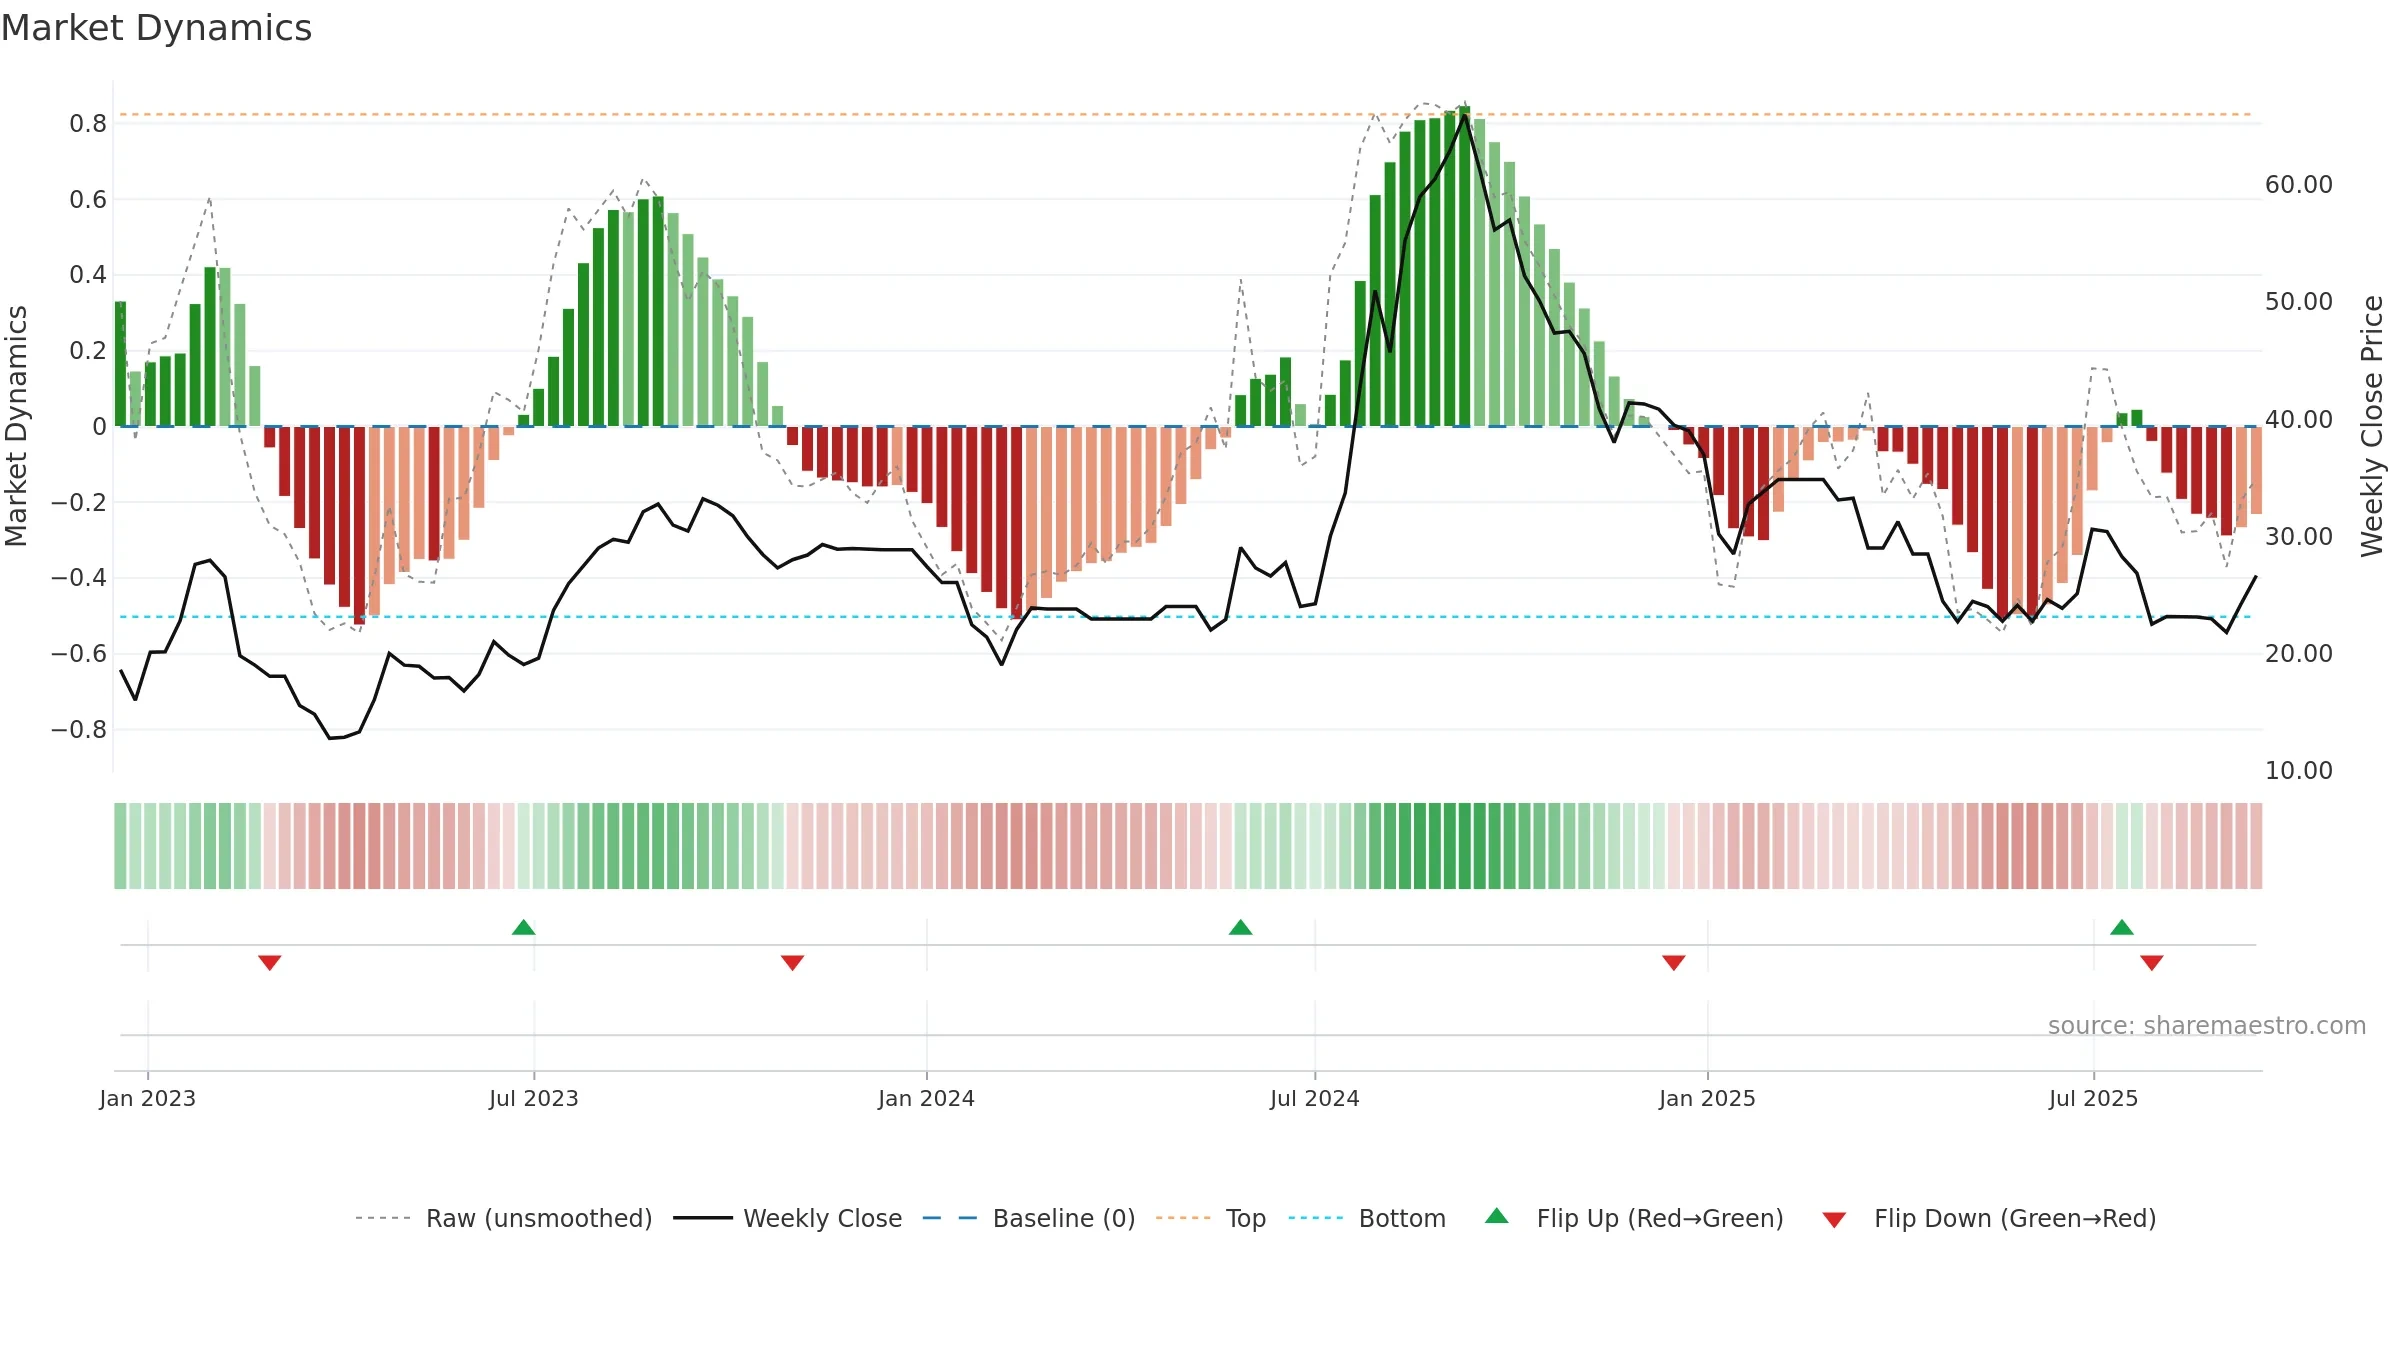Image resolution: width=2400 pixels, height=1350 pixels.
Task: Click the Raw (unsmoothed) legend entry
Action: (x=503, y=1219)
